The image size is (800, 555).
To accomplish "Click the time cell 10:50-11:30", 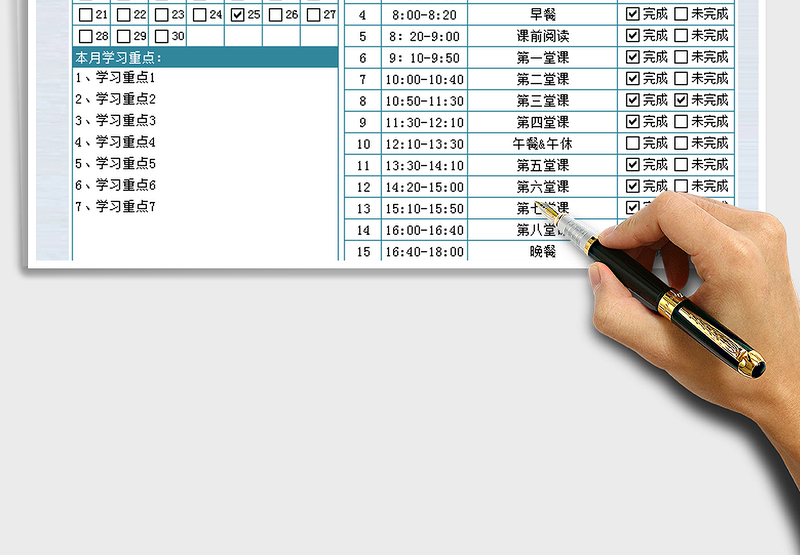I will point(424,100).
